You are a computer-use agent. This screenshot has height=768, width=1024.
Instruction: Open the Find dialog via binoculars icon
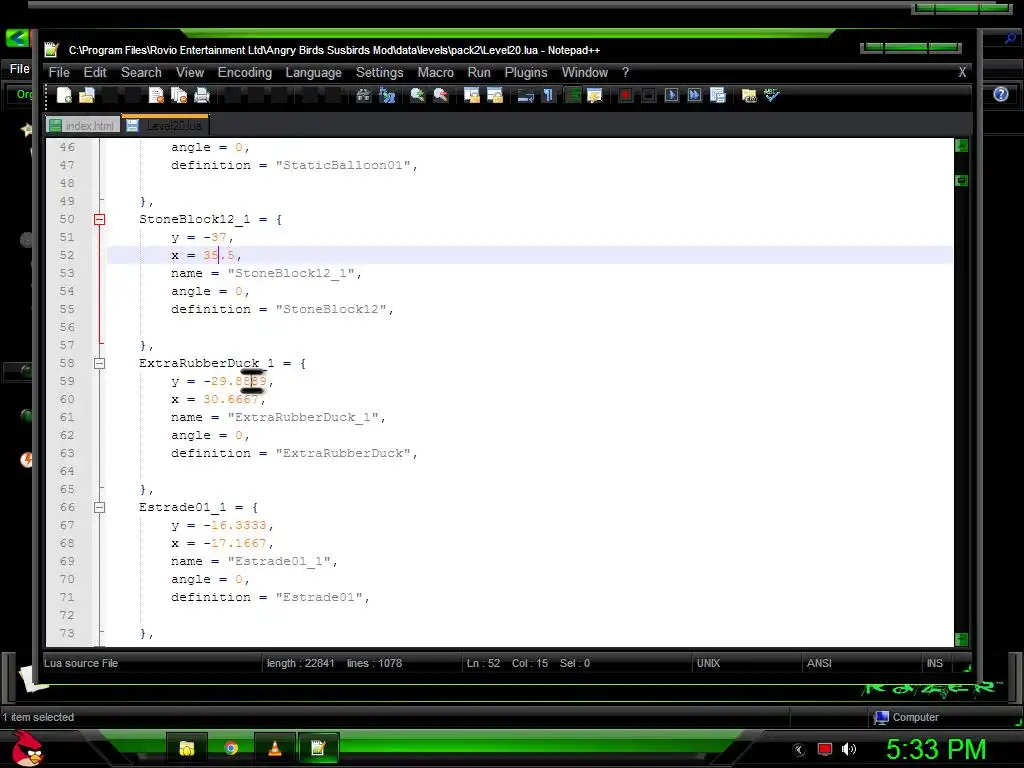[x=364, y=95]
